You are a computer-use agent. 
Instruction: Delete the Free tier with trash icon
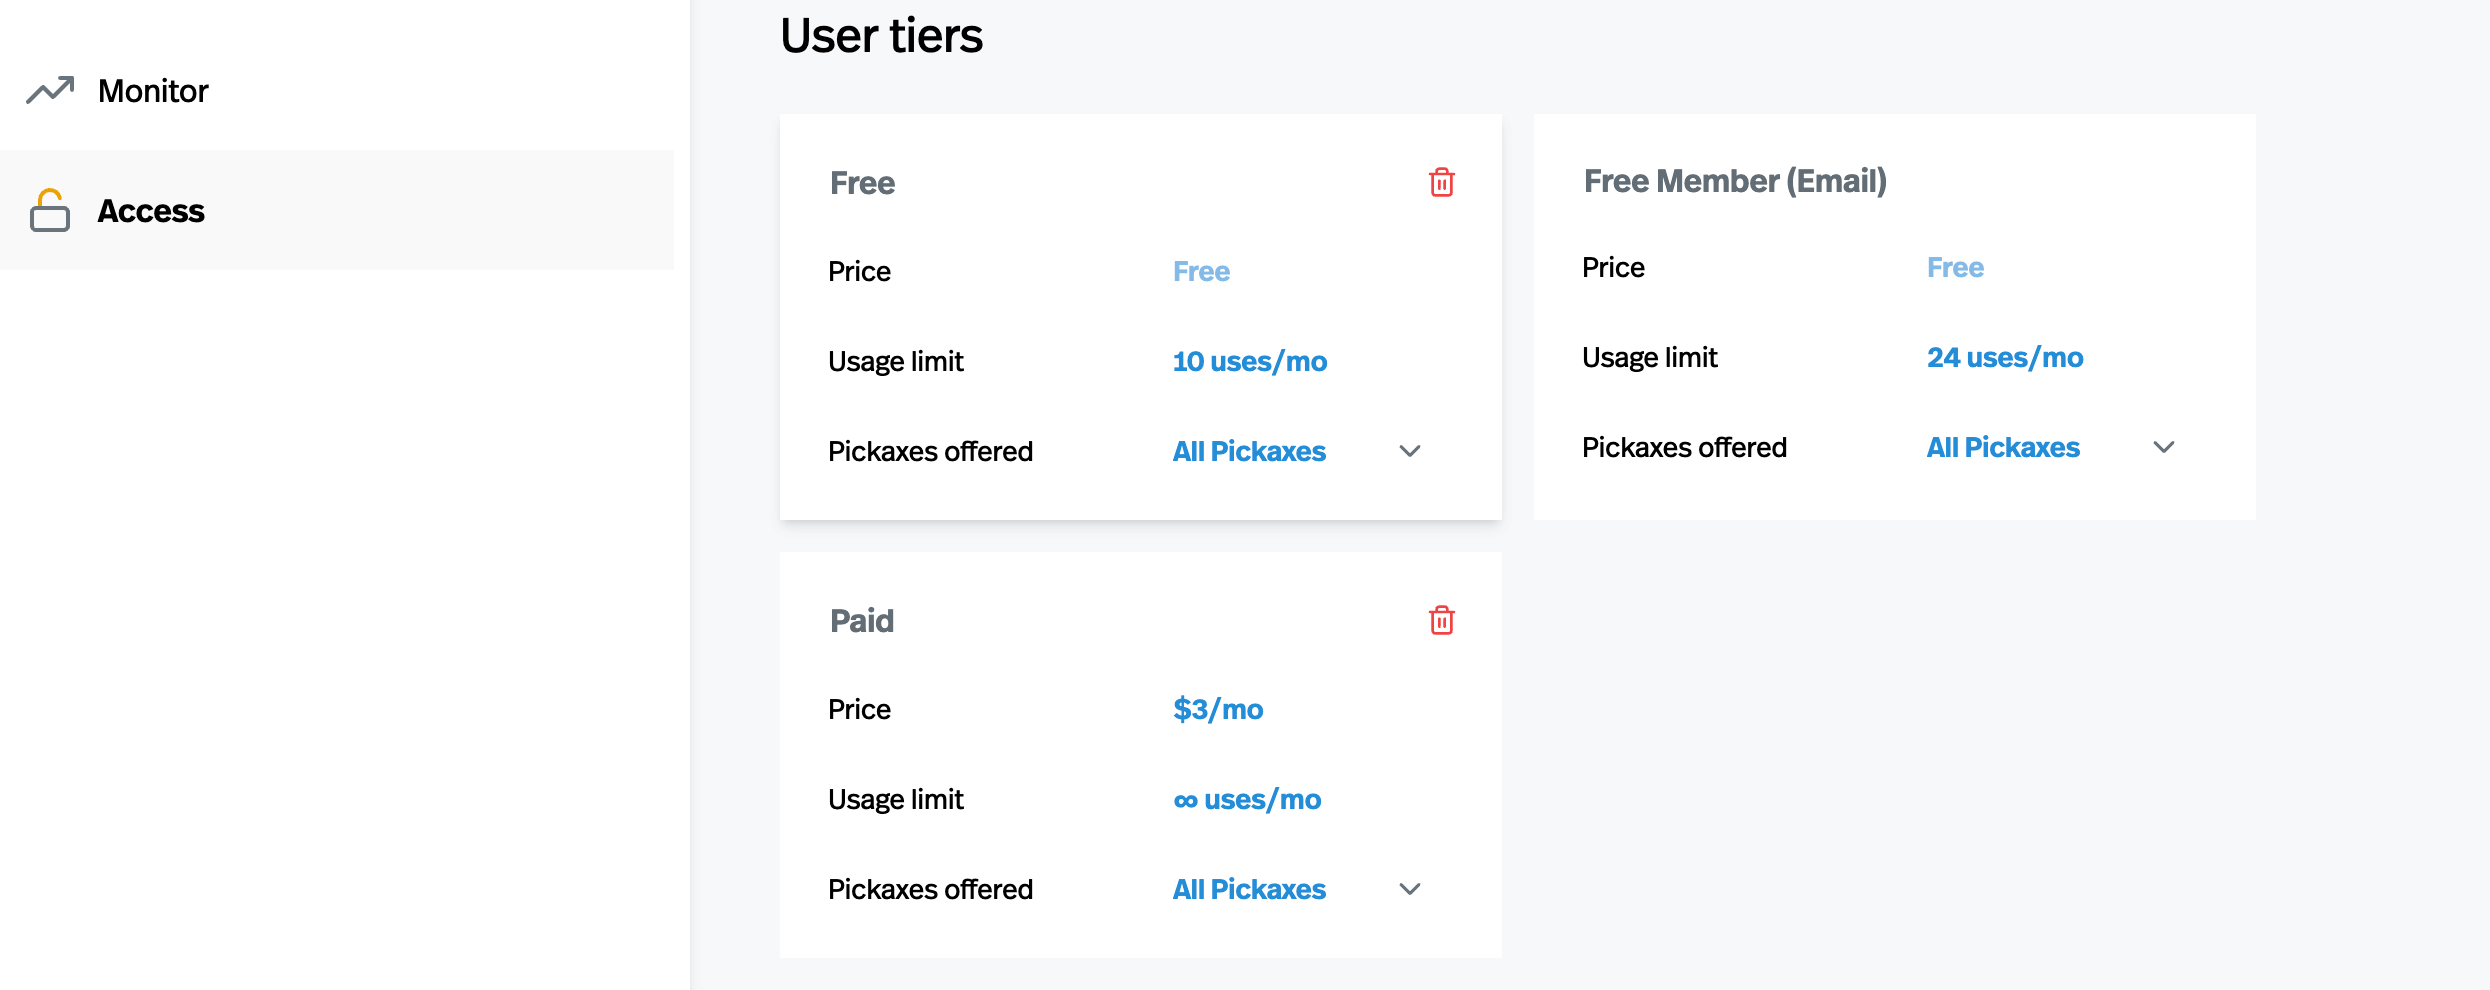pyautogui.click(x=1441, y=182)
